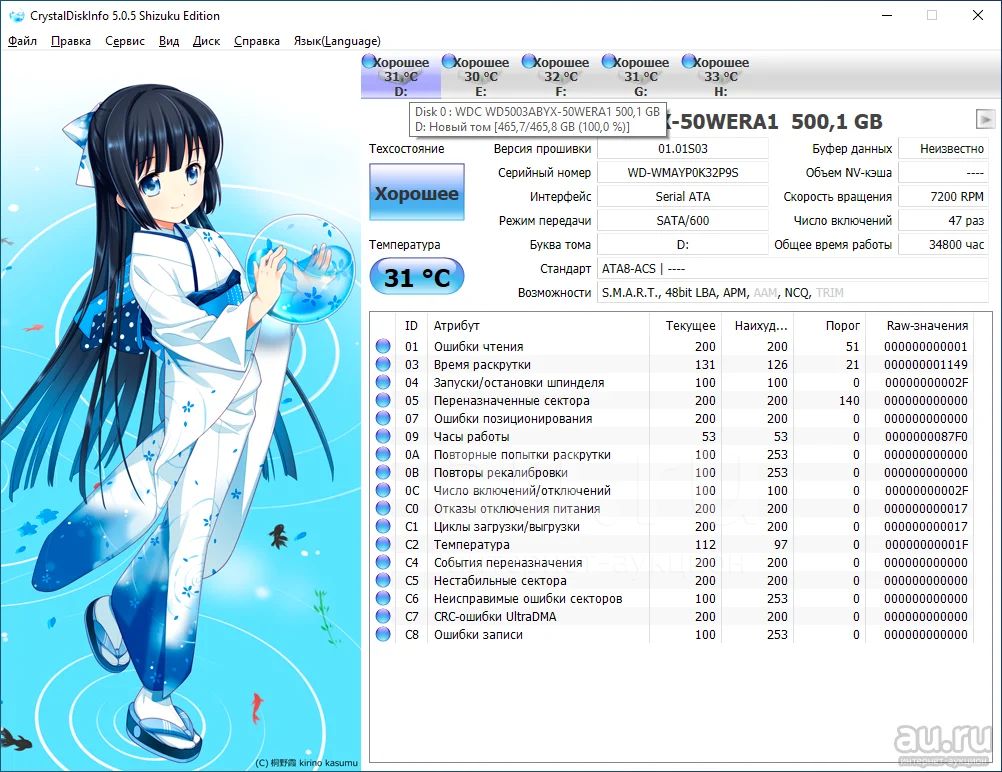
Task: Select the Часы работы attribute name
Action: 471,436
